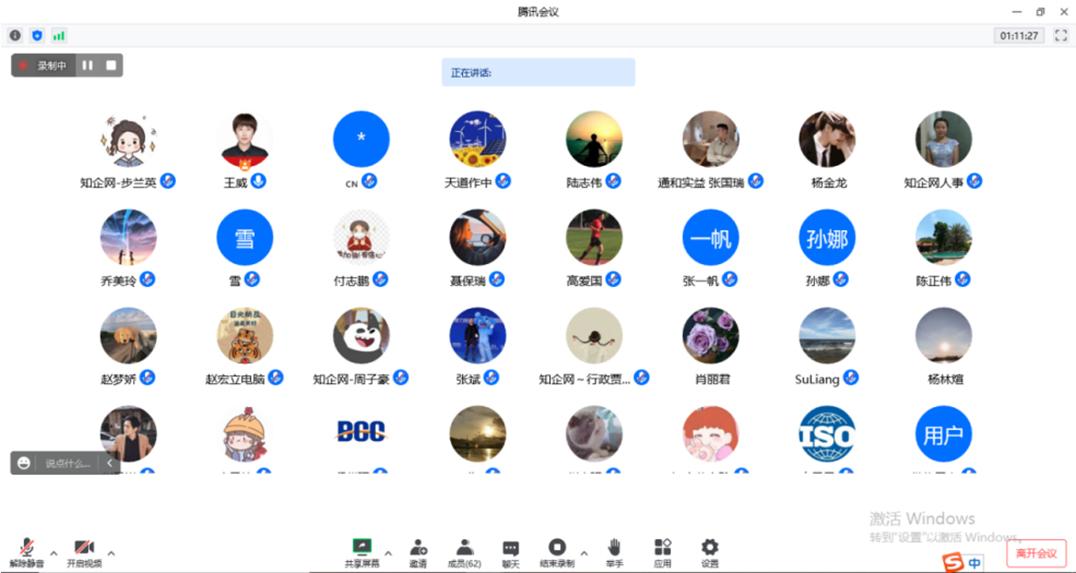Screen dimensions: 1076x573
Task: Open share screen options arrow
Action: coord(388,553)
